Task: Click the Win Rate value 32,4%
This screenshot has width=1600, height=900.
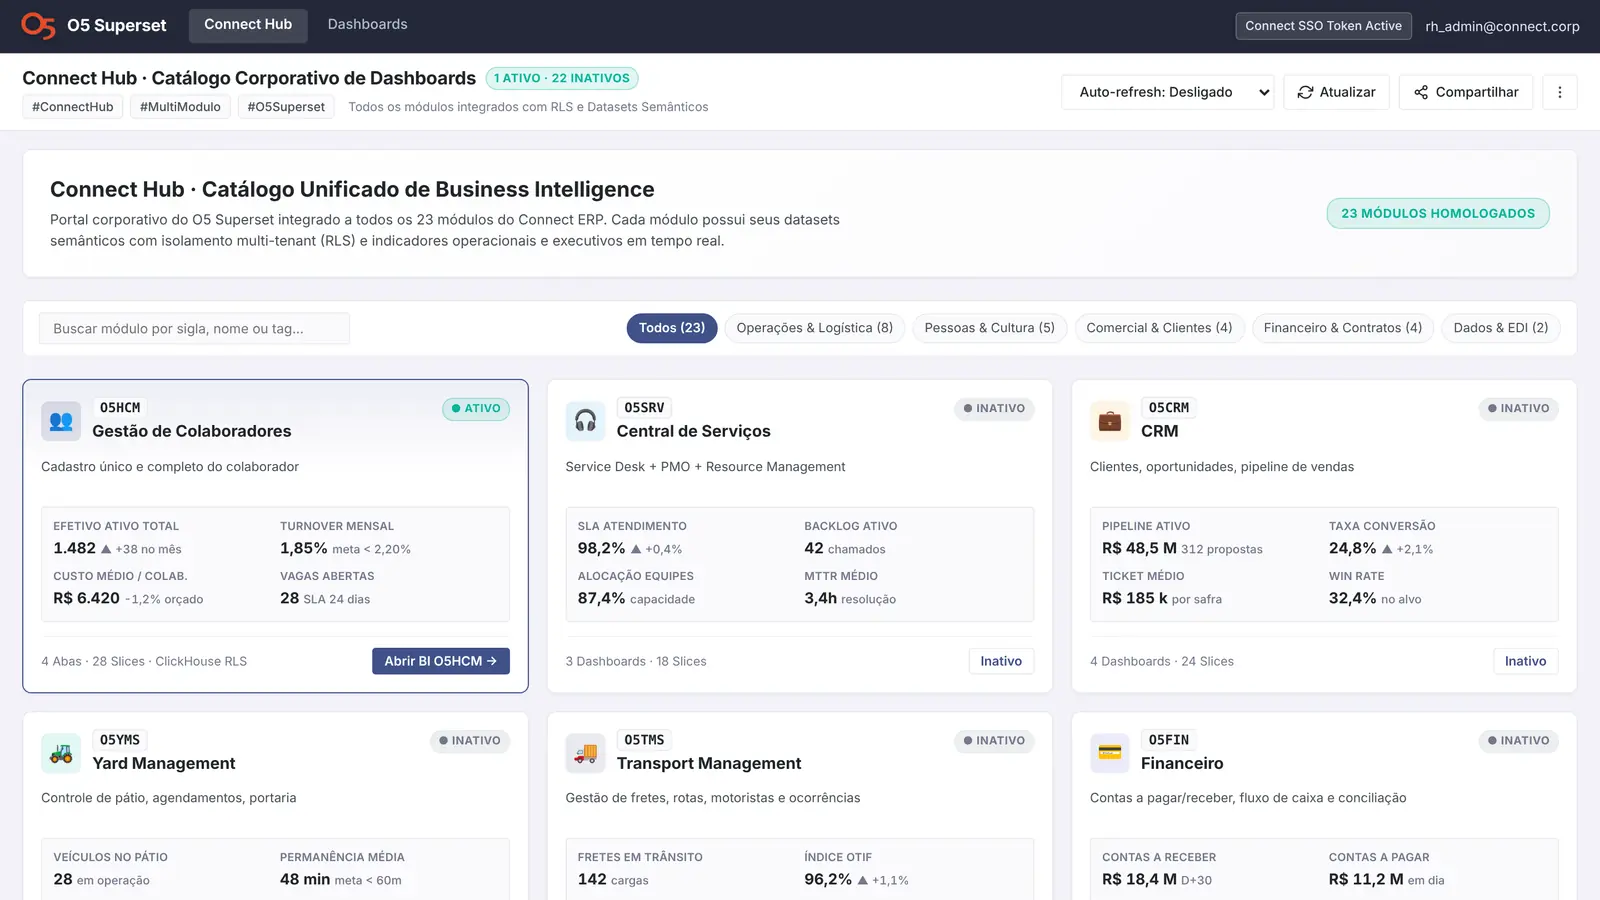Action: point(1352,598)
